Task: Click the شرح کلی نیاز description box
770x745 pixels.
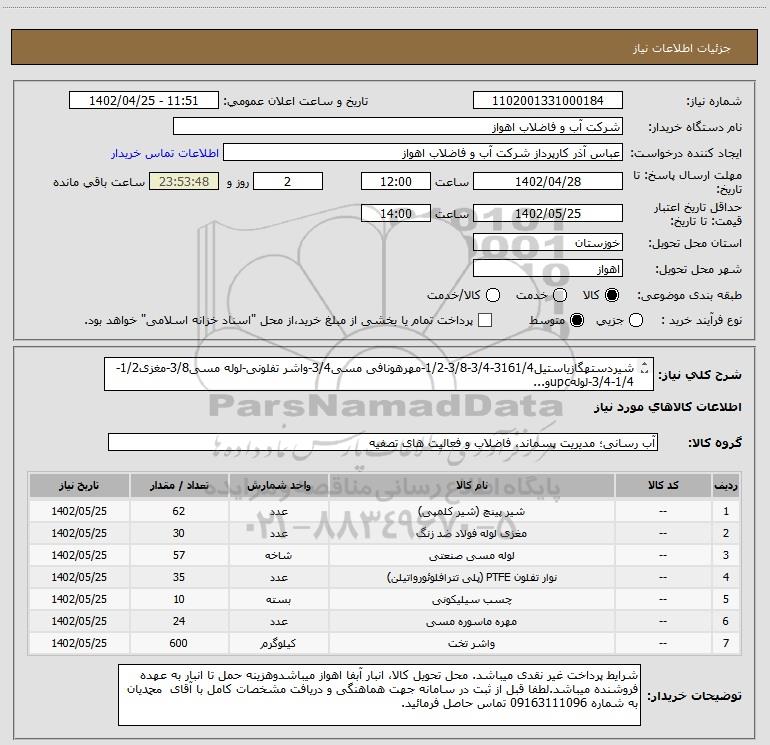Action: coord(379,374)
